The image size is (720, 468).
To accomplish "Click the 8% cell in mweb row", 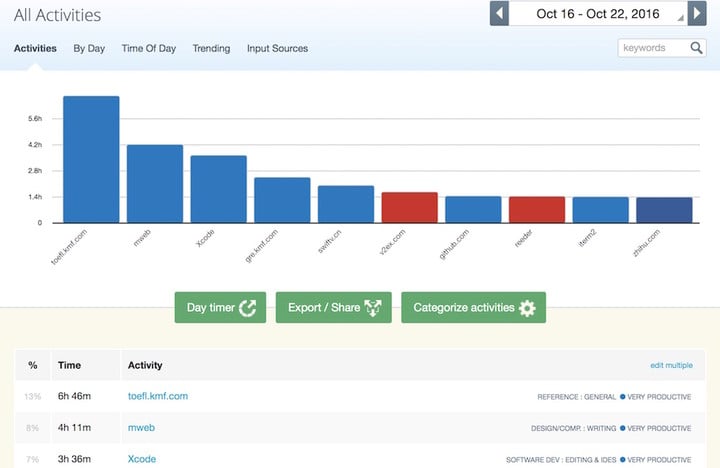I will click(x=33, y=428).
